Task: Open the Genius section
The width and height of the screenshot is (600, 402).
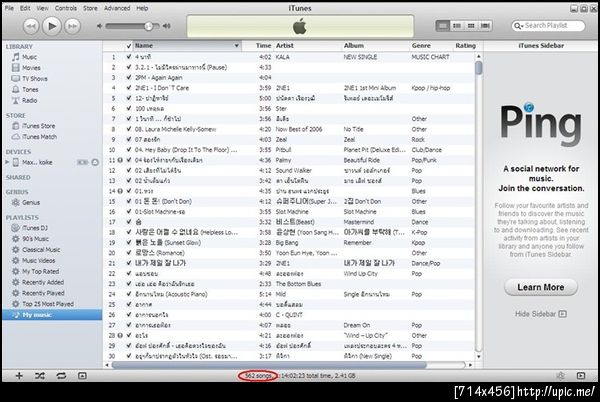Action: [x=31, y=202]
